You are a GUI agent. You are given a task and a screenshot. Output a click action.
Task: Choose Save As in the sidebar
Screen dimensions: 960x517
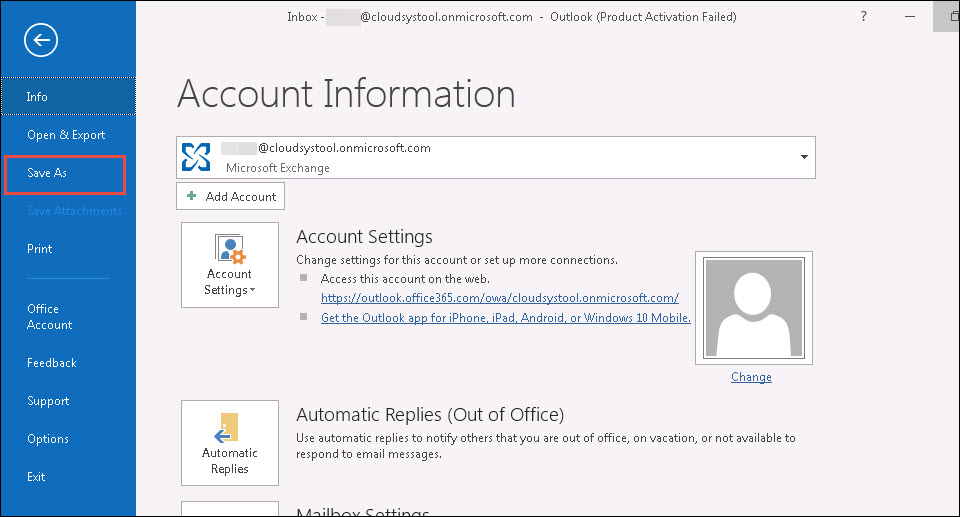[65, 173]
